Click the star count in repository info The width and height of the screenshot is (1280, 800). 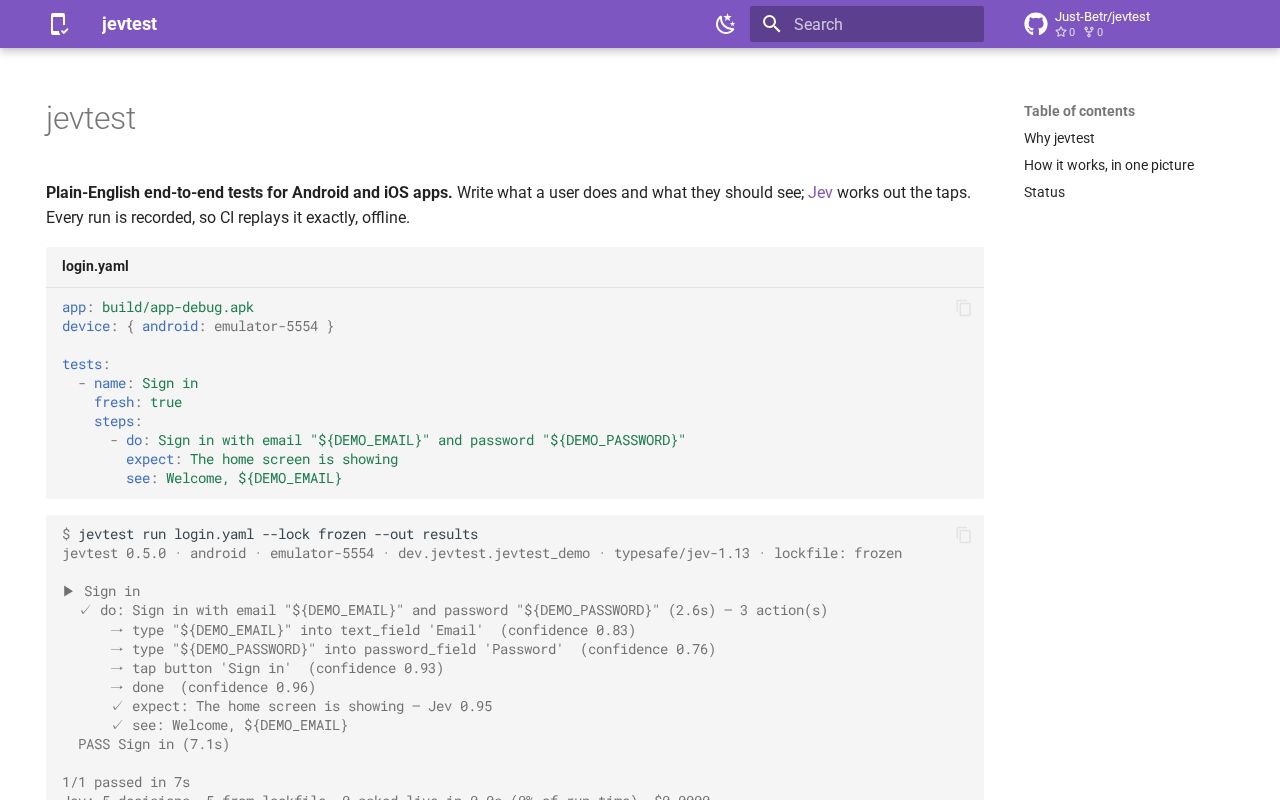tap(1065, 32)
